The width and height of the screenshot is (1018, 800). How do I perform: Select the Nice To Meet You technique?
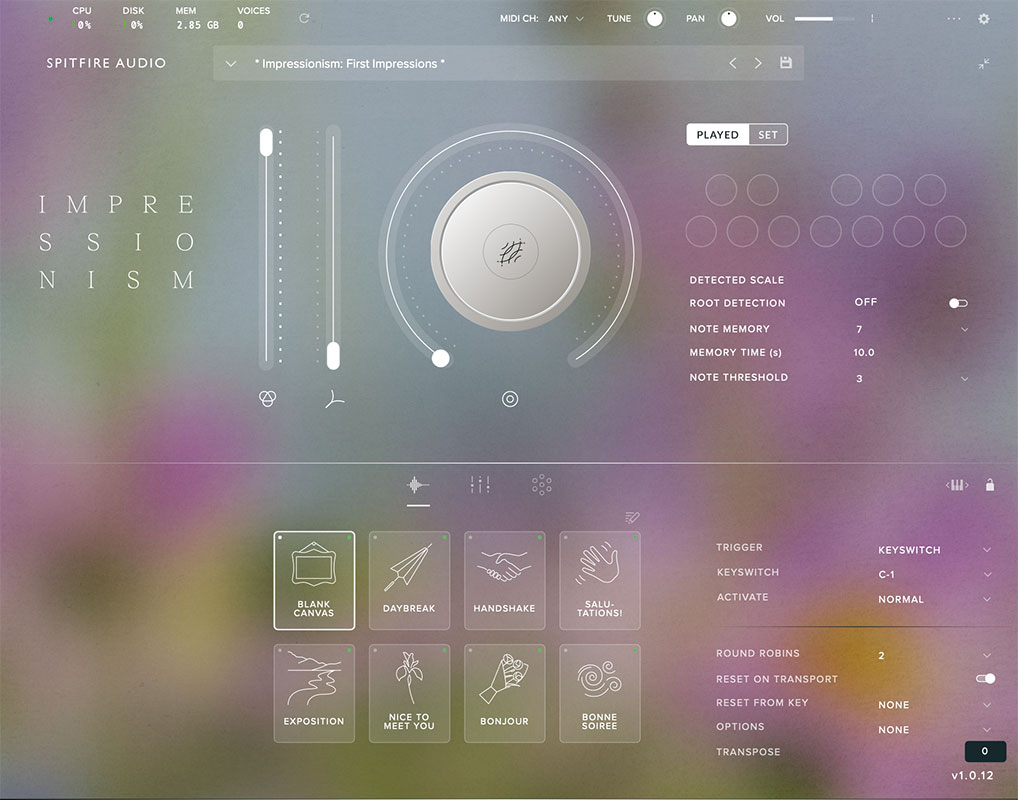pos(409,693)
